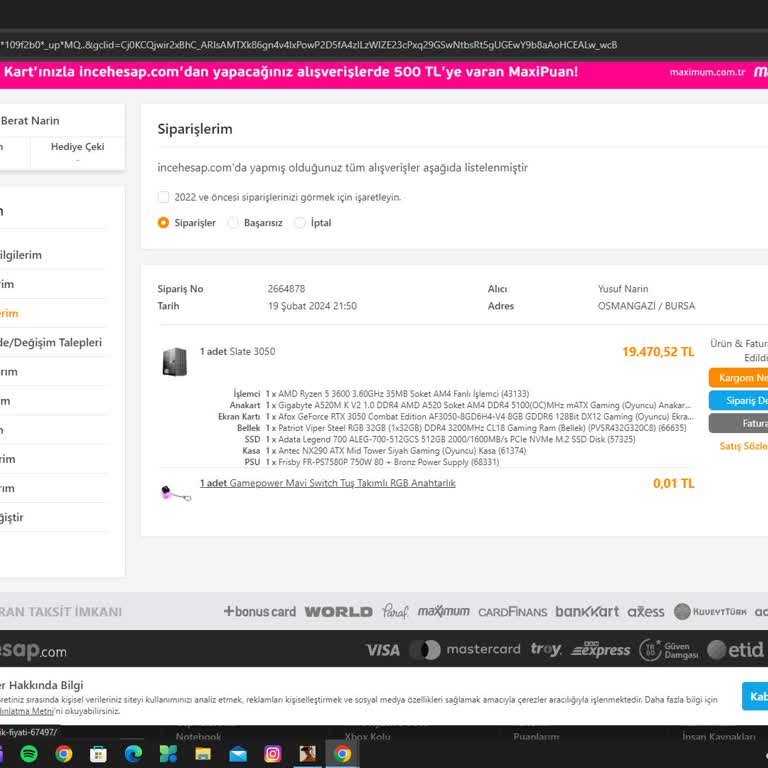Viewport: 768px width, 768px height.
Task: Click the browser address bar URL
Action: coord(311,45)
